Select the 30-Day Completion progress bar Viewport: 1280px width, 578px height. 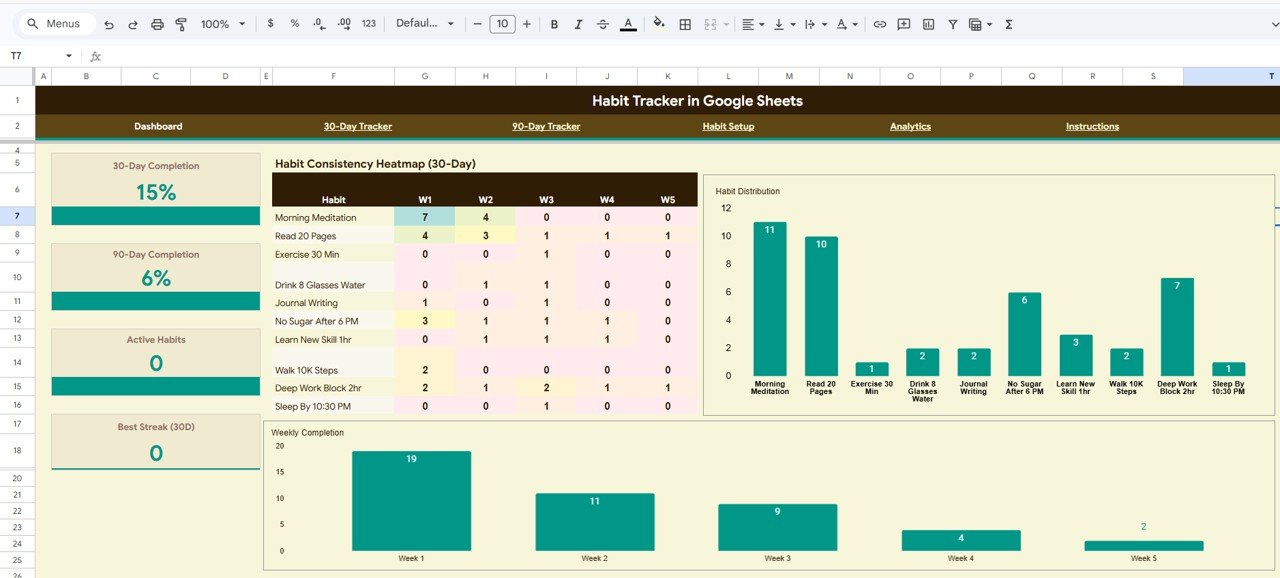(155, 215)
